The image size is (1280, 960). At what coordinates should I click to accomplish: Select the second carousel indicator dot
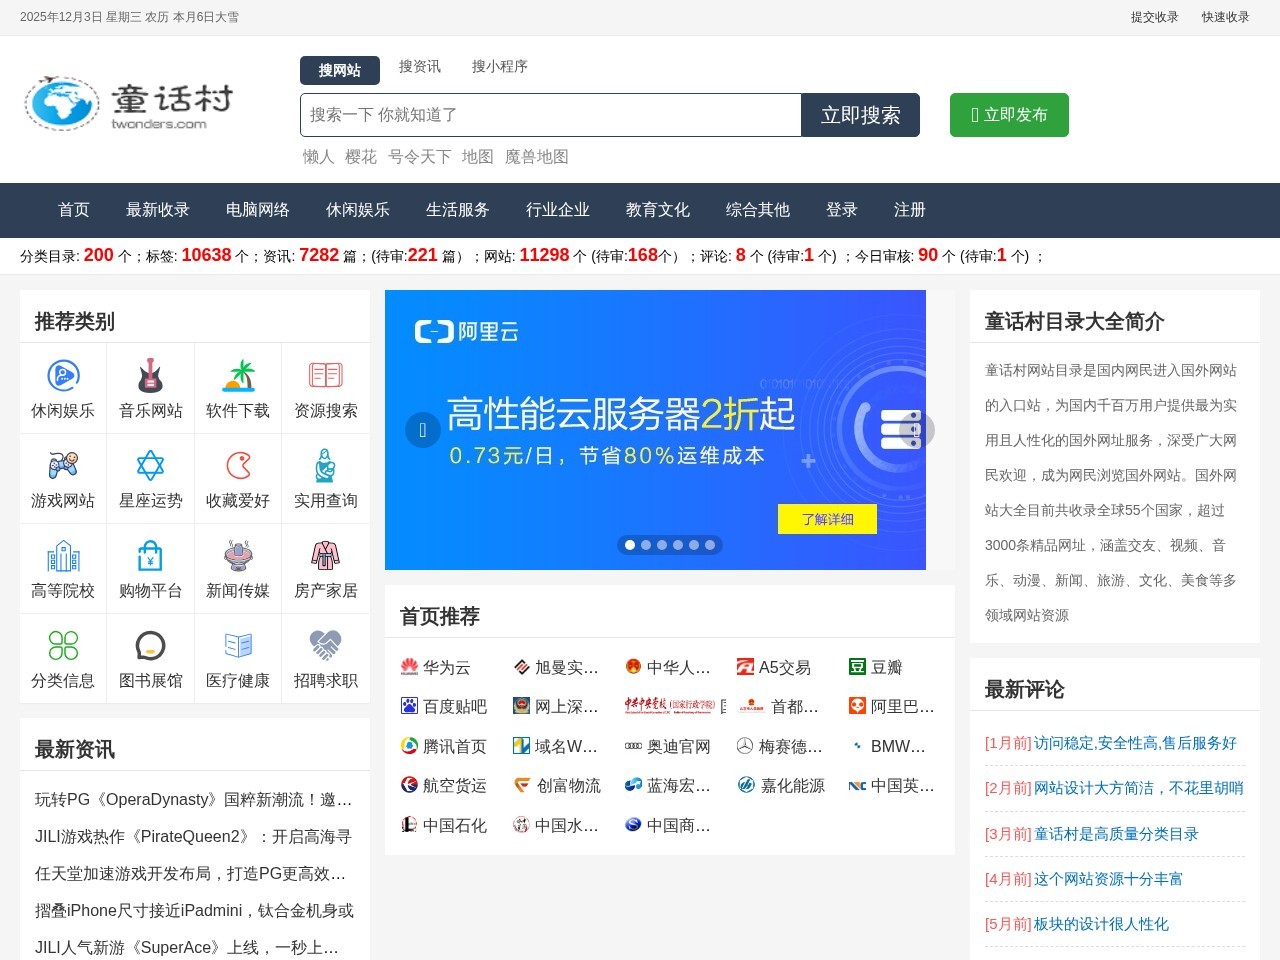646,545
